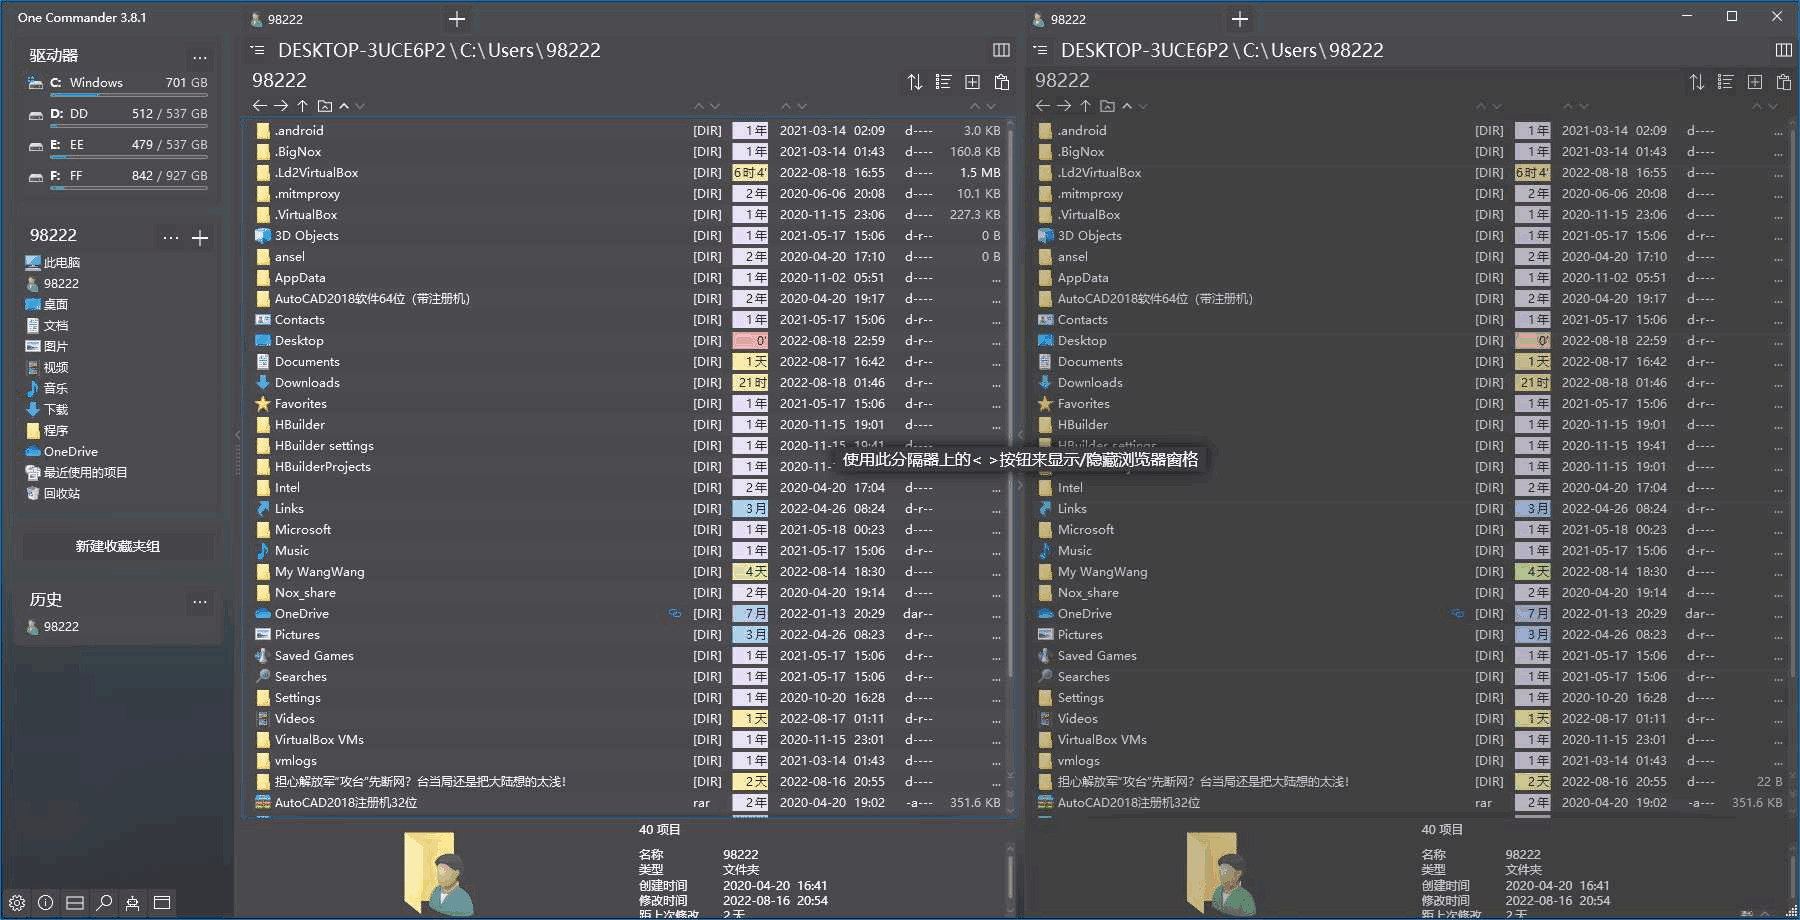1800x920 pixels.
Task: Open the drives section ... menu
Action: (x=200, y=57)
